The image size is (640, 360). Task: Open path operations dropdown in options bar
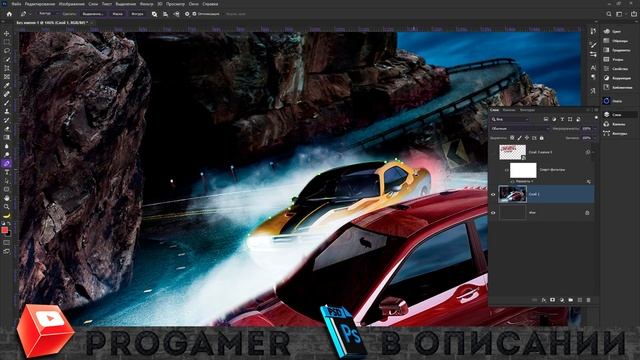[154, 14]
